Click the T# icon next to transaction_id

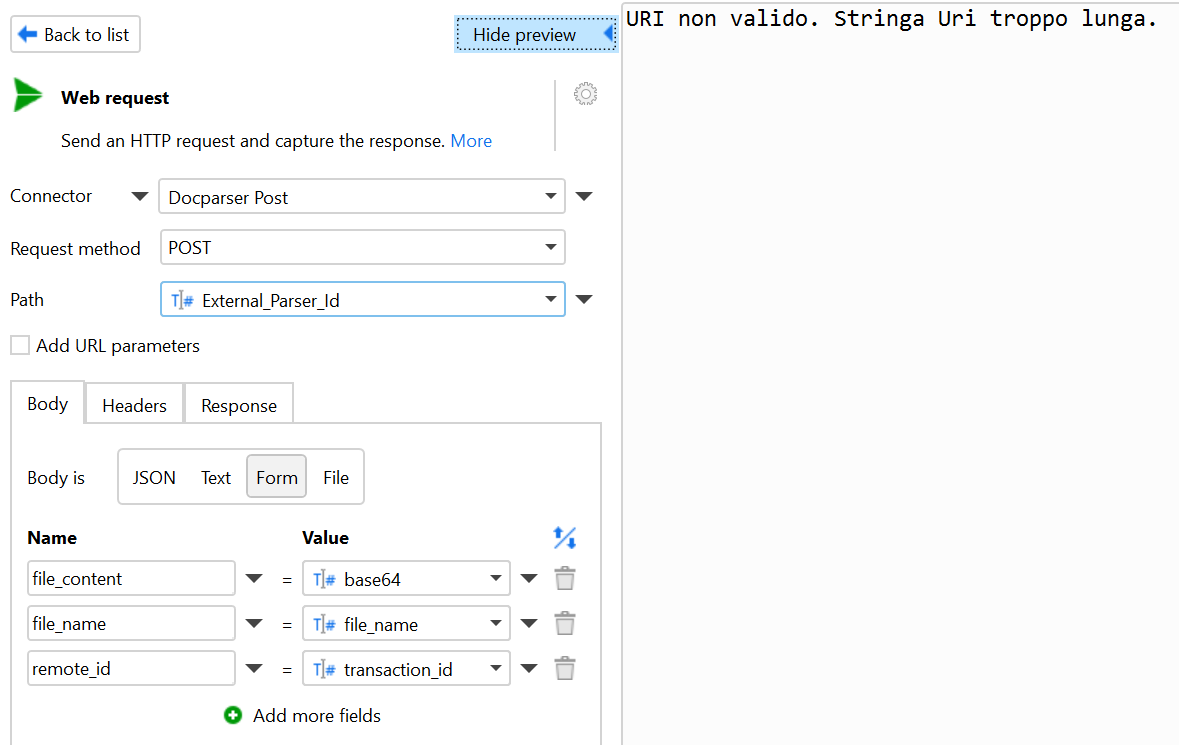(x=324, y=669)
